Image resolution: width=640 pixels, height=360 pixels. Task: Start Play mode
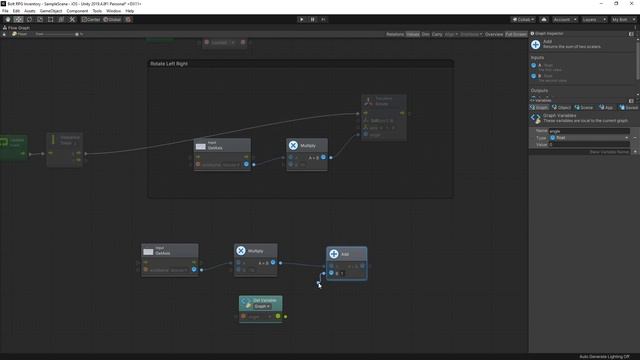(302, 19)
